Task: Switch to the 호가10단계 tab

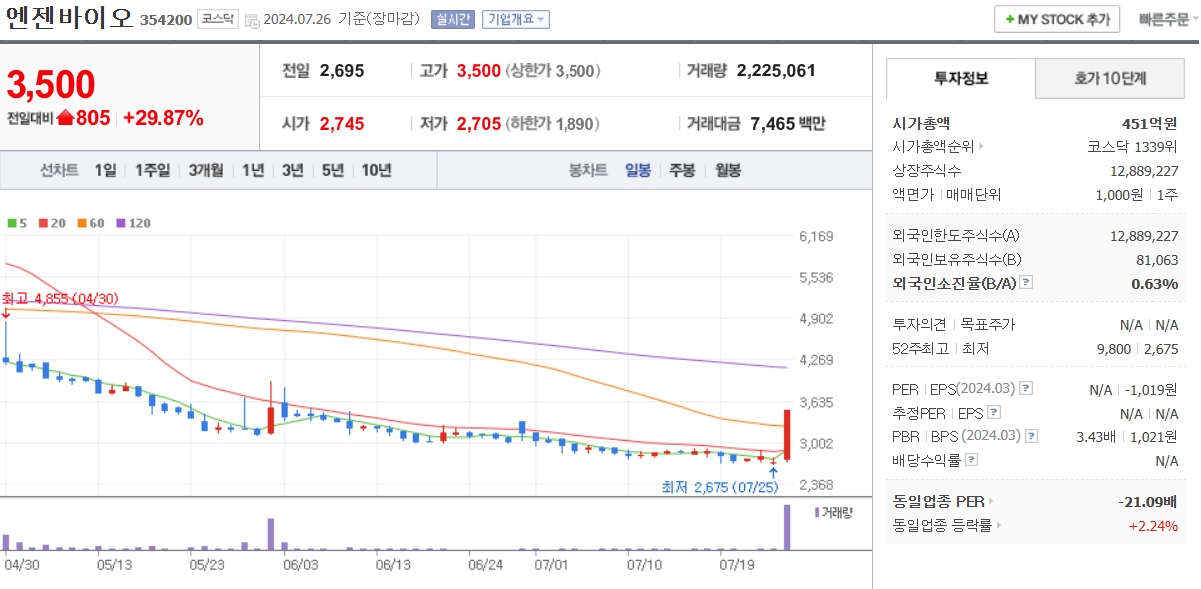Action: click(x=1110, y=78)
